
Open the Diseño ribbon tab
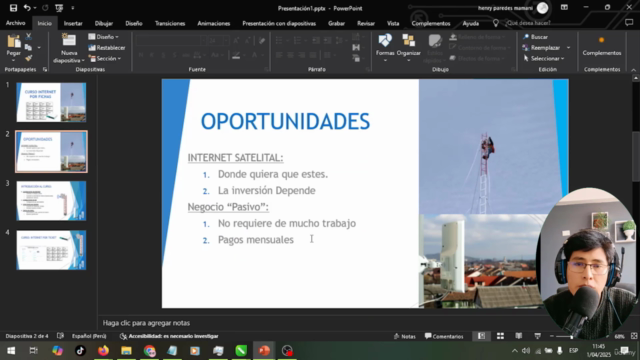pos(134,23)
